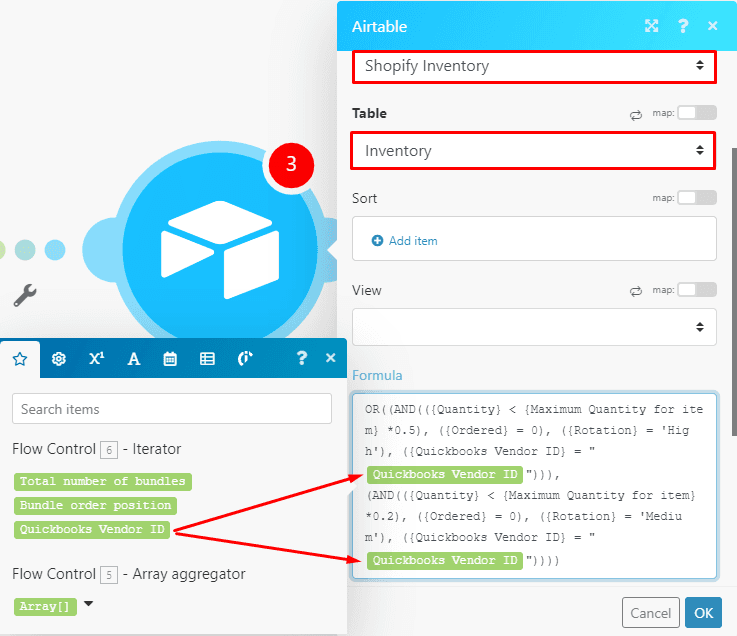
Task: Toggle the map switch for Table
Action: pos(696,113)
